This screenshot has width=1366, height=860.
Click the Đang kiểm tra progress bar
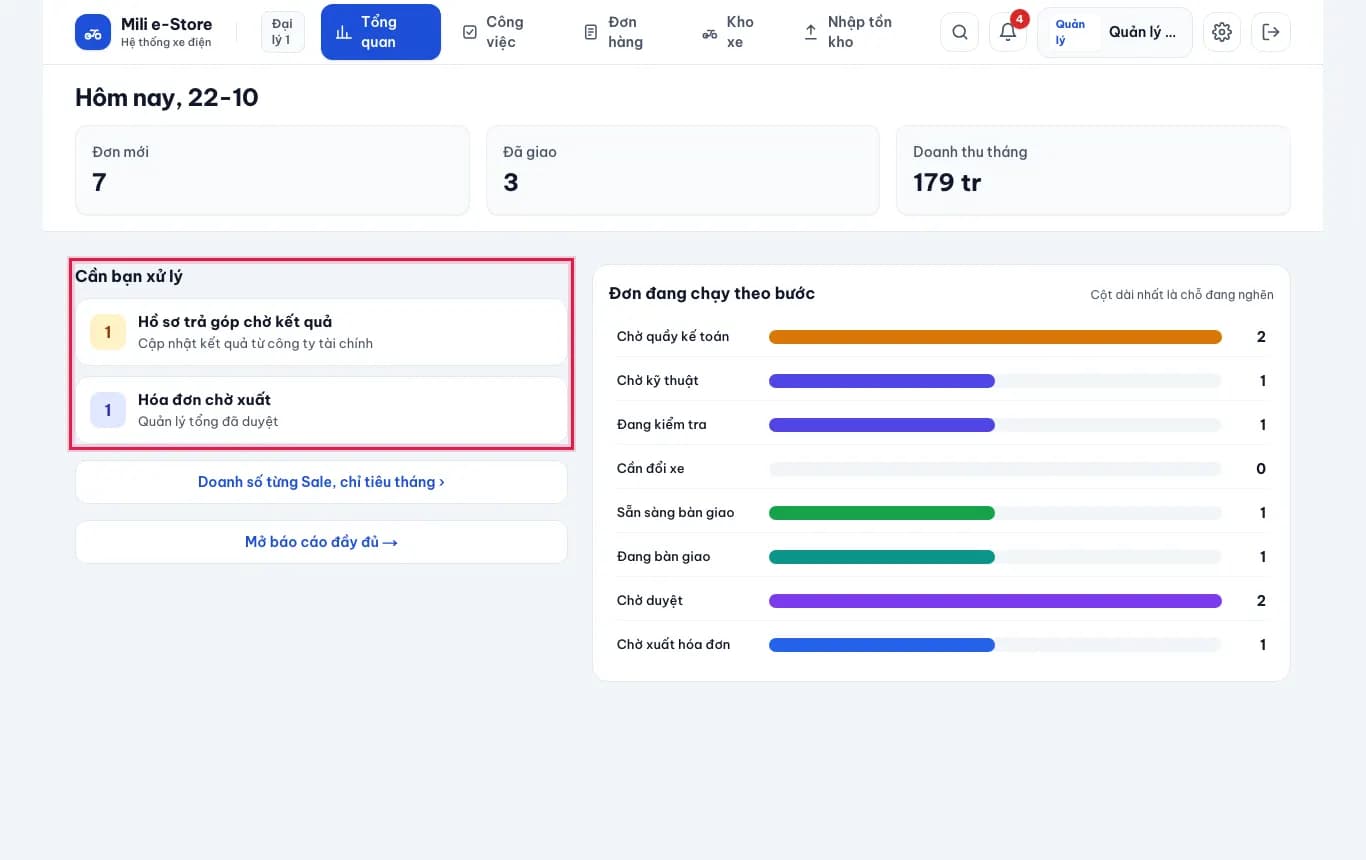(995, 425)
